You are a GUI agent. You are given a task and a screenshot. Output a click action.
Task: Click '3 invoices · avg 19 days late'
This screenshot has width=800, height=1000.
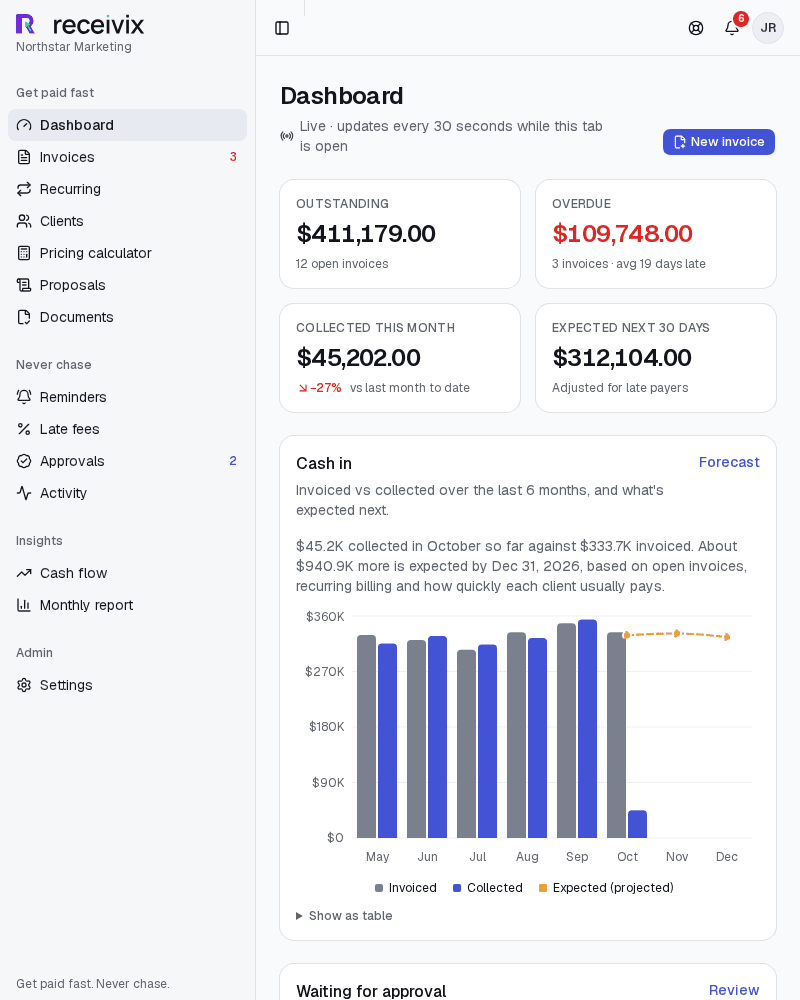point(628,264)
